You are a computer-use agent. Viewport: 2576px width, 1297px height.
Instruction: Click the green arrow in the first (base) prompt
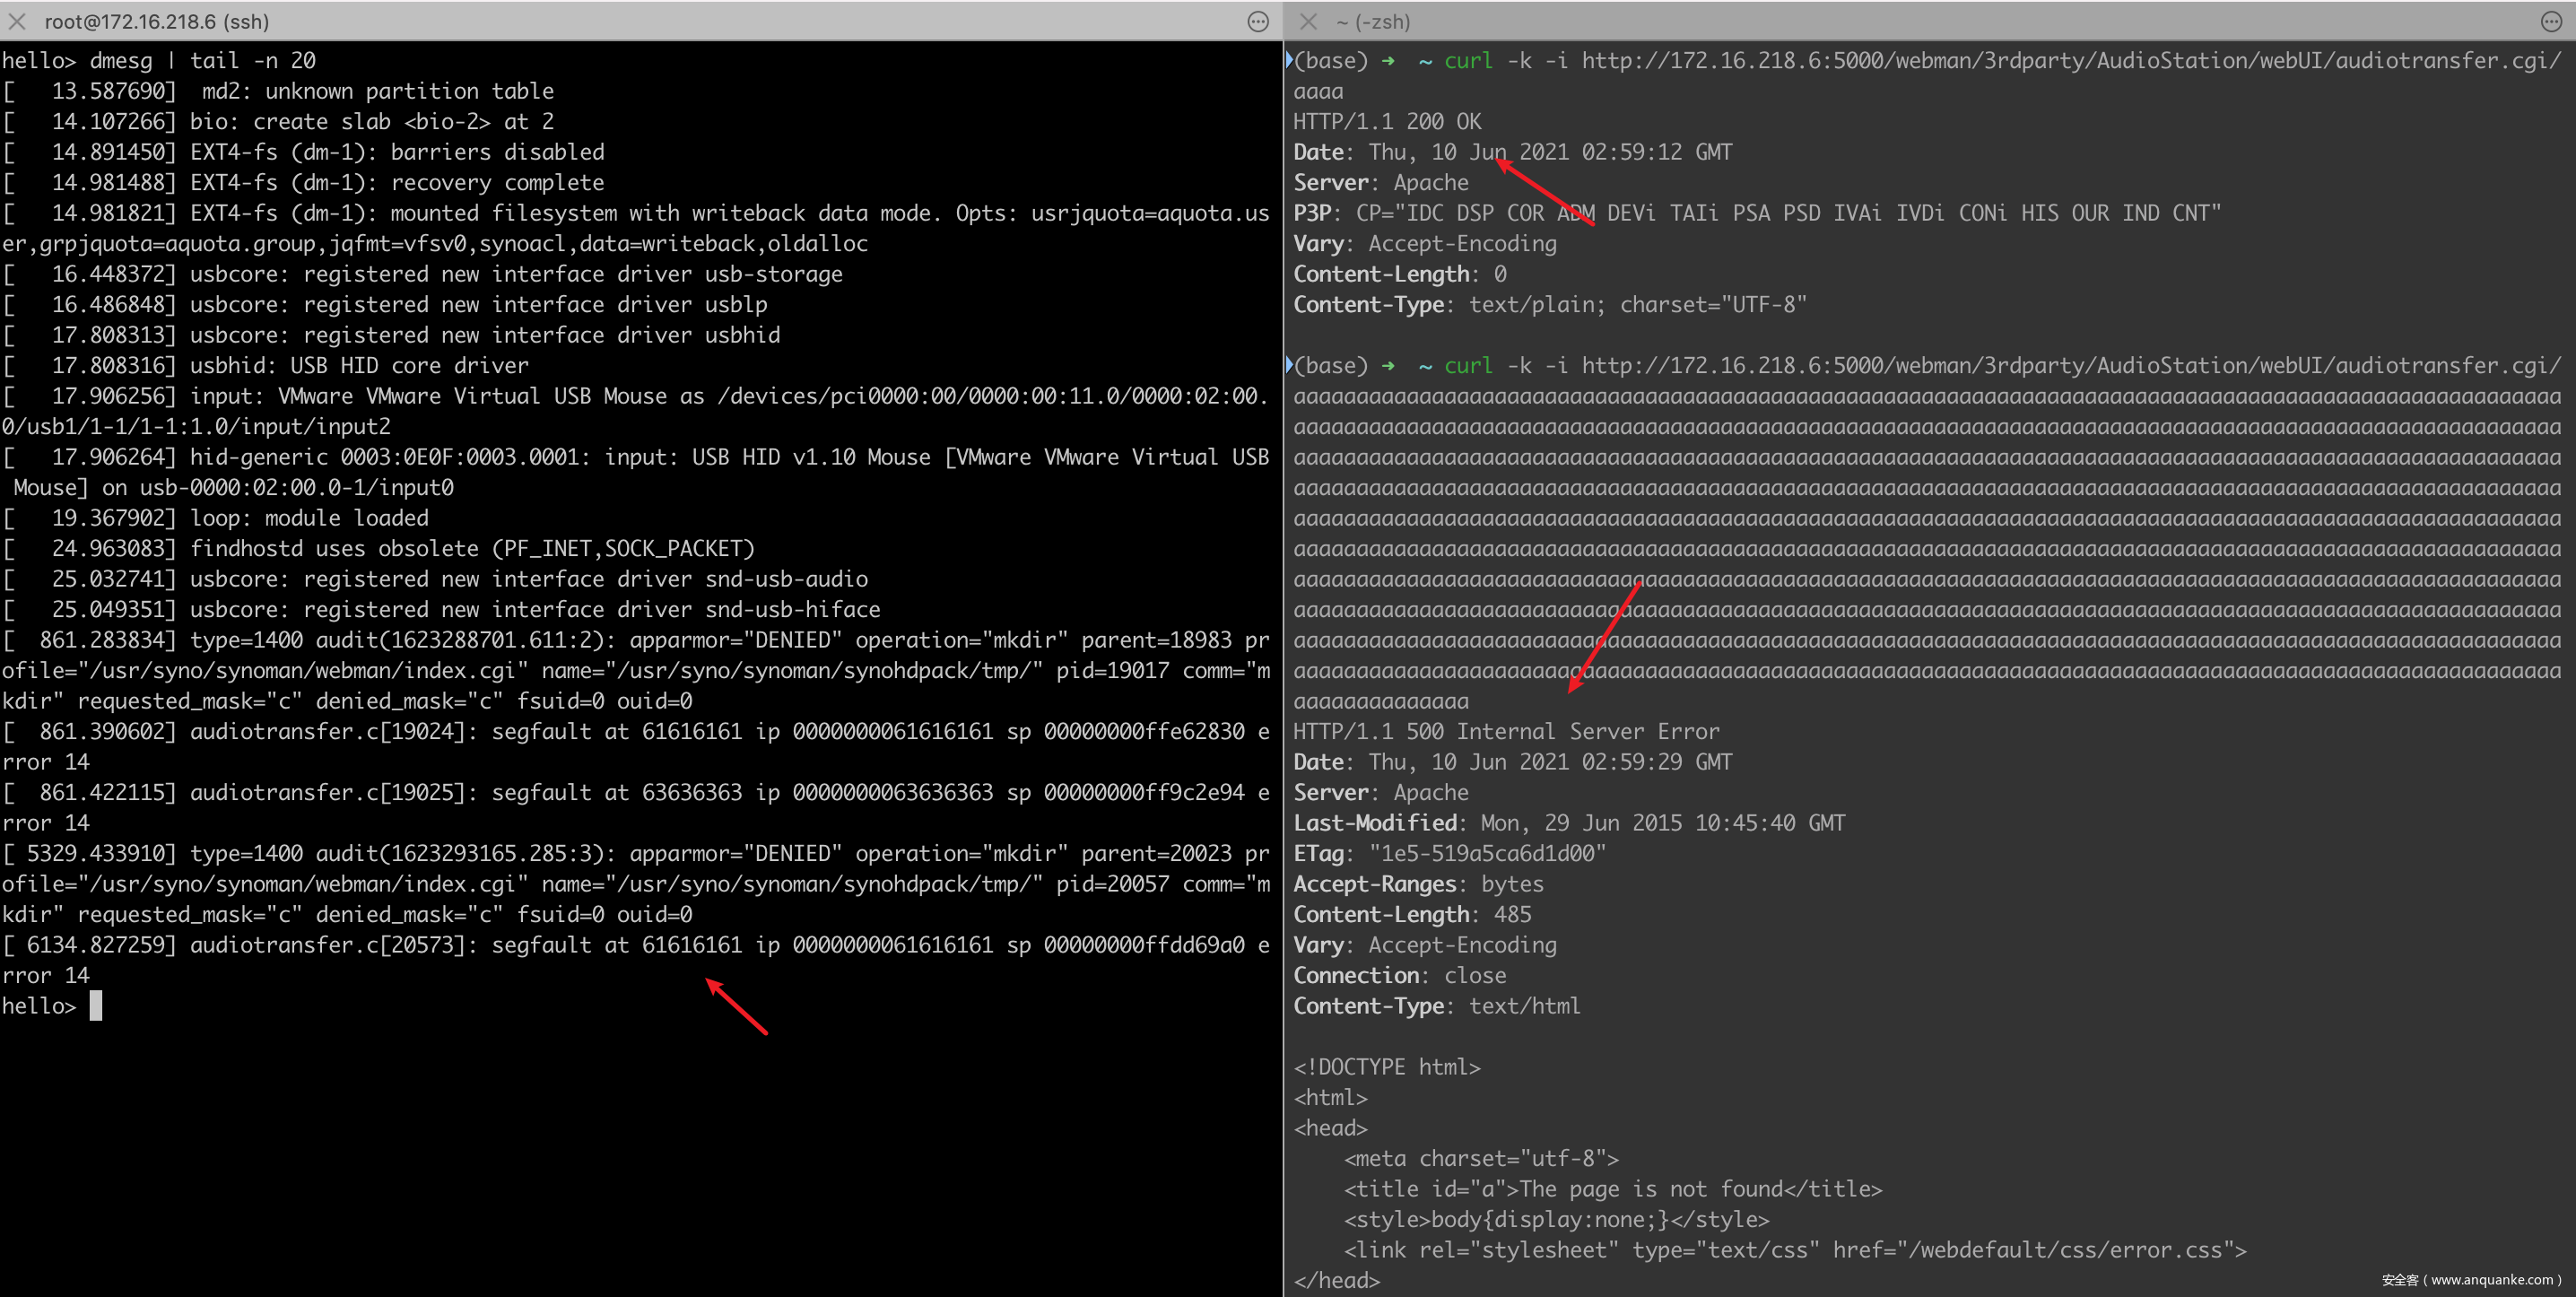coord(1388,61)
